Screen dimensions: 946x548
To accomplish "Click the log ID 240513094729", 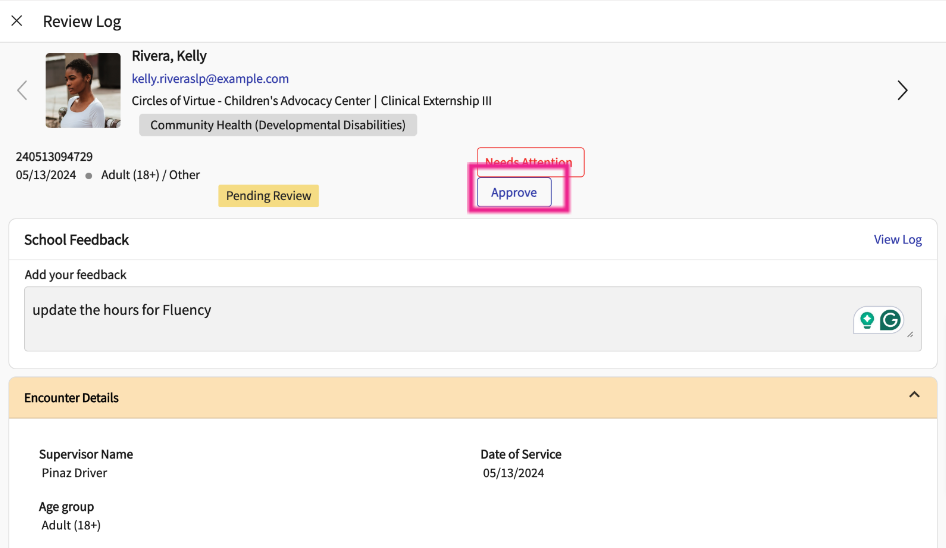I will [x=54, y=157].
